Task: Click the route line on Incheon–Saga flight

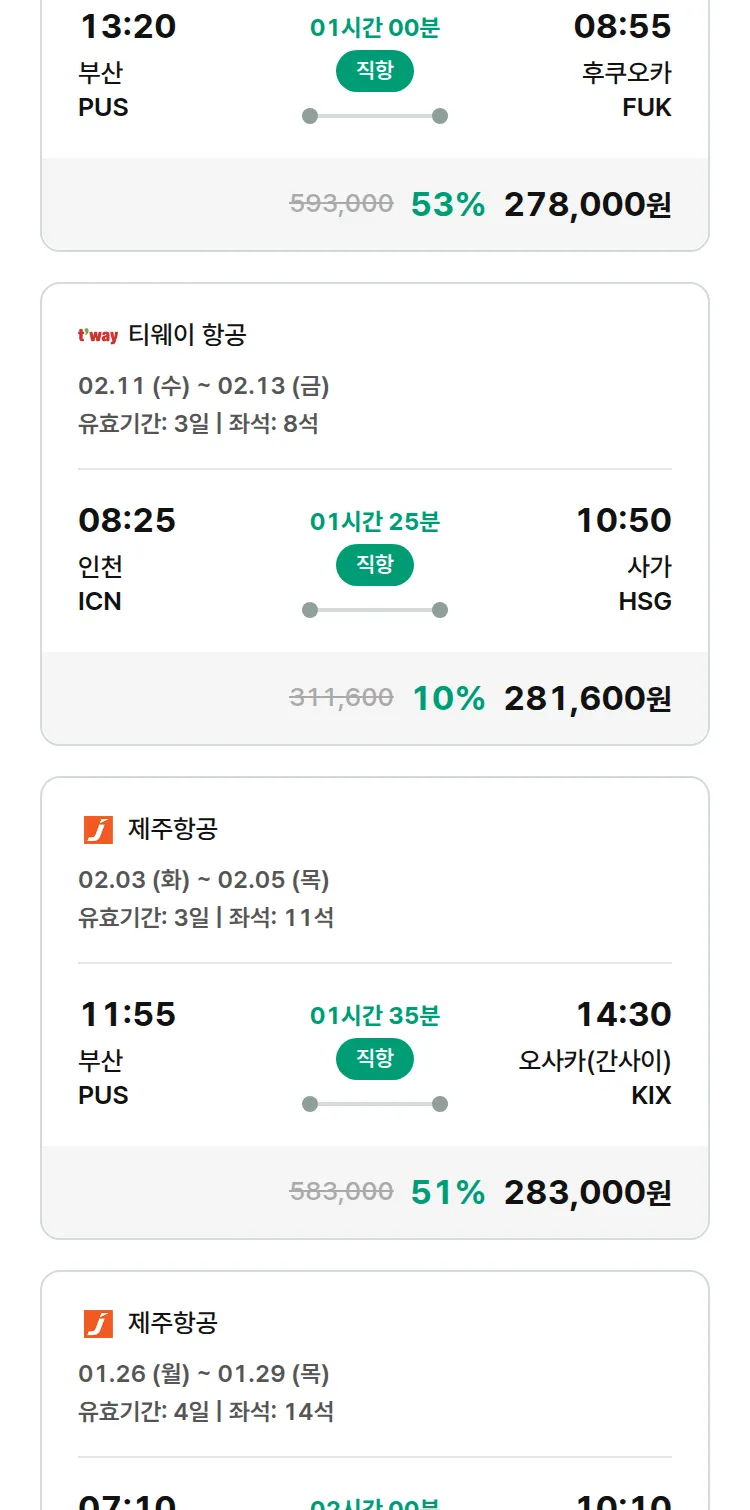Action: point(375,610)
